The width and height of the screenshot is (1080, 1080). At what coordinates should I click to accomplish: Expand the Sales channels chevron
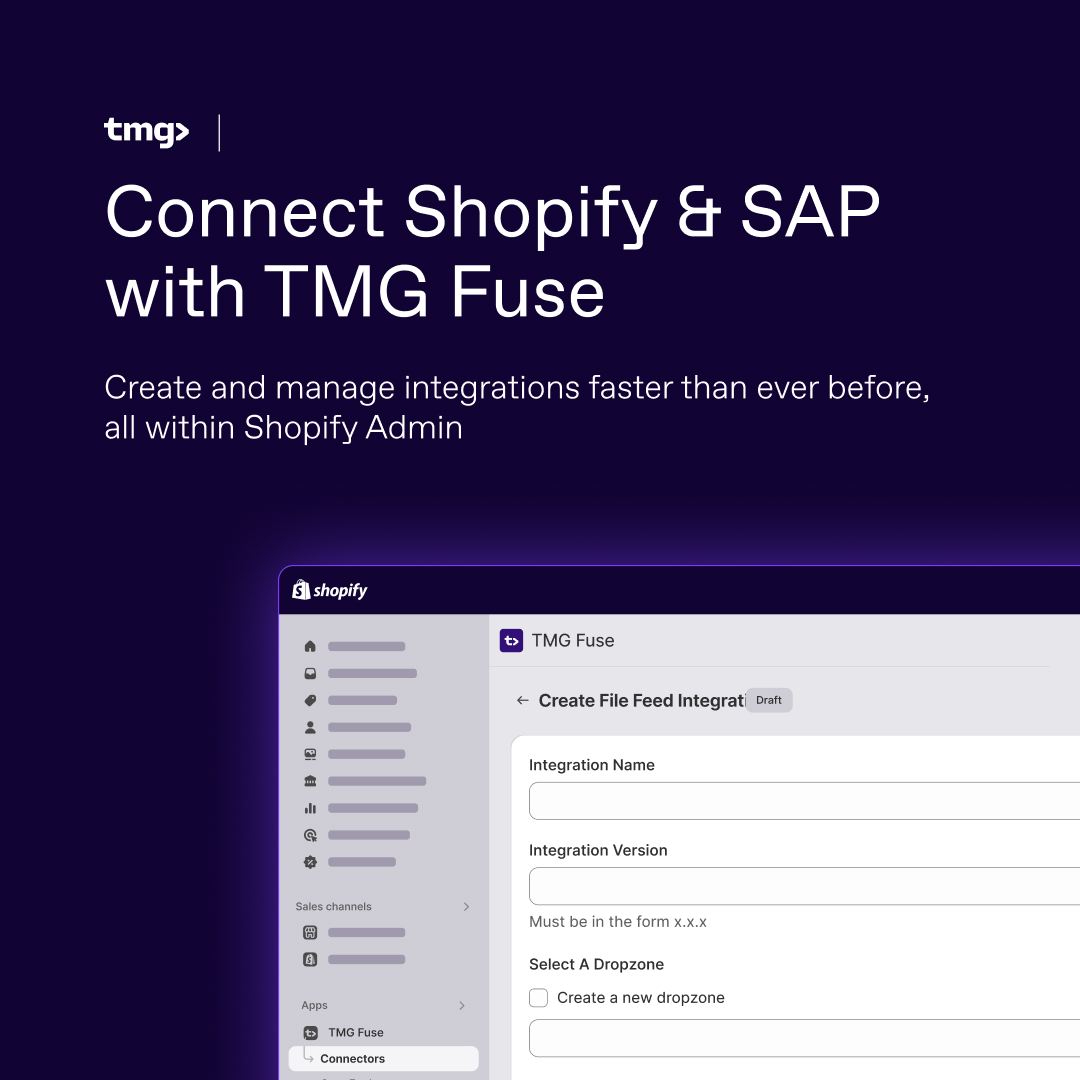click(466, 907)
